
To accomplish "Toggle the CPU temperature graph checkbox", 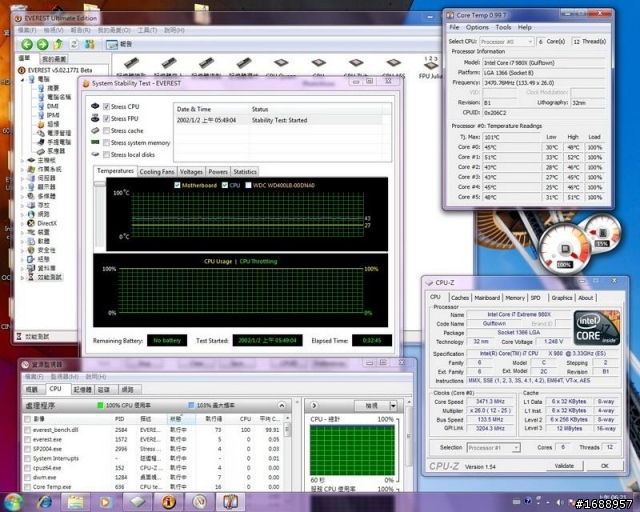I will pos(225,185).
